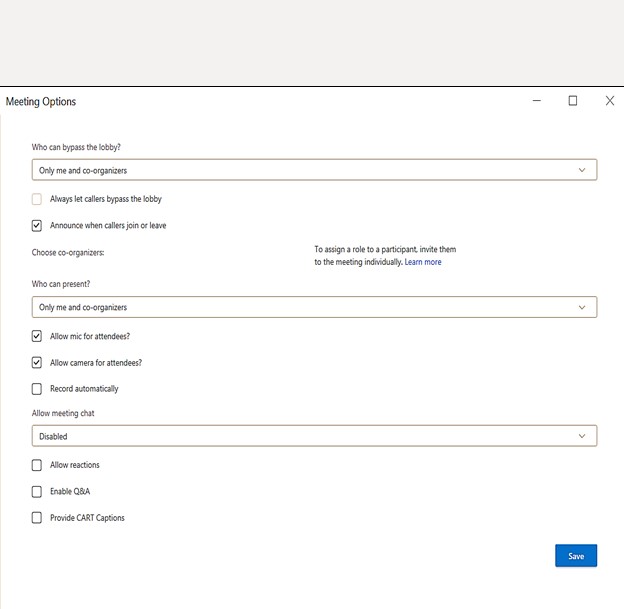Click chevron arrow on lobby bypass dropdown
The width and height of the screenshot is (624, 609).
pyautogui.click(x=582, y=170)
